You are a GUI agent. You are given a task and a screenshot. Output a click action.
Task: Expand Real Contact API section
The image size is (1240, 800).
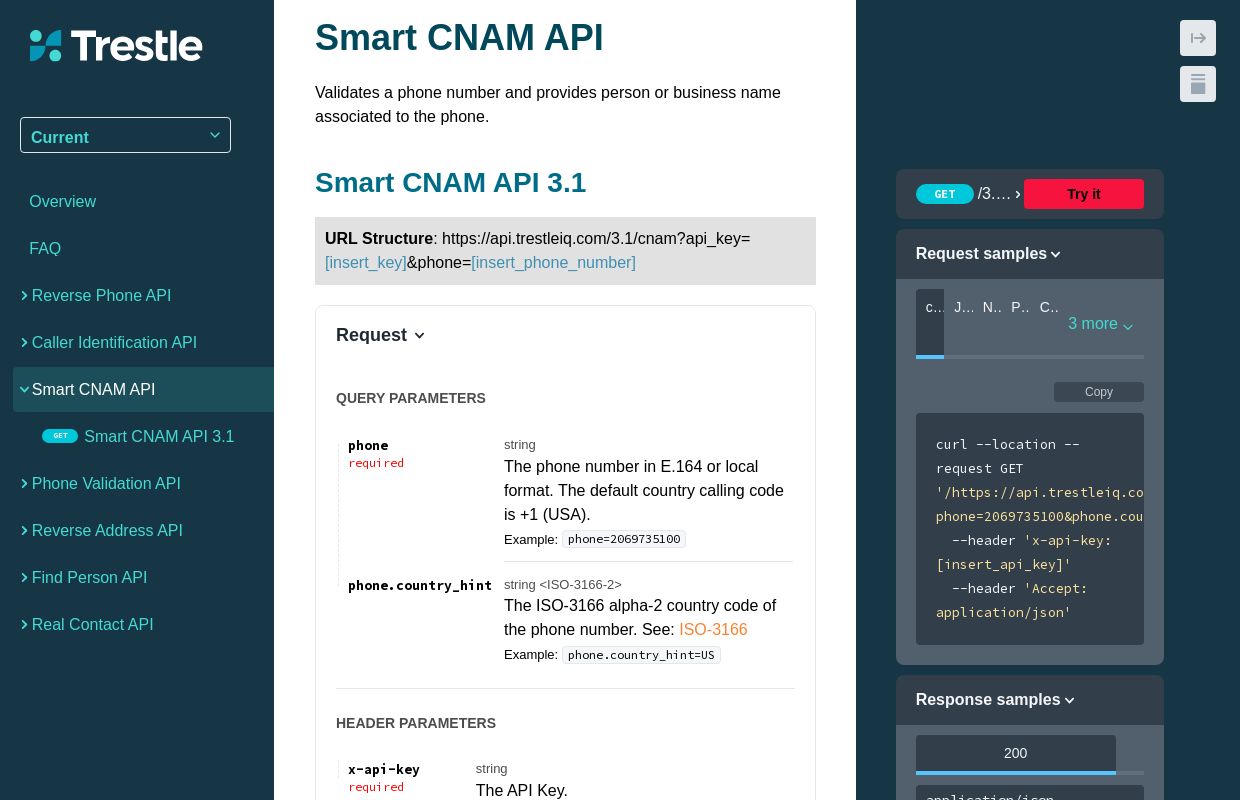pyautogui.click(x=92, y=624)
